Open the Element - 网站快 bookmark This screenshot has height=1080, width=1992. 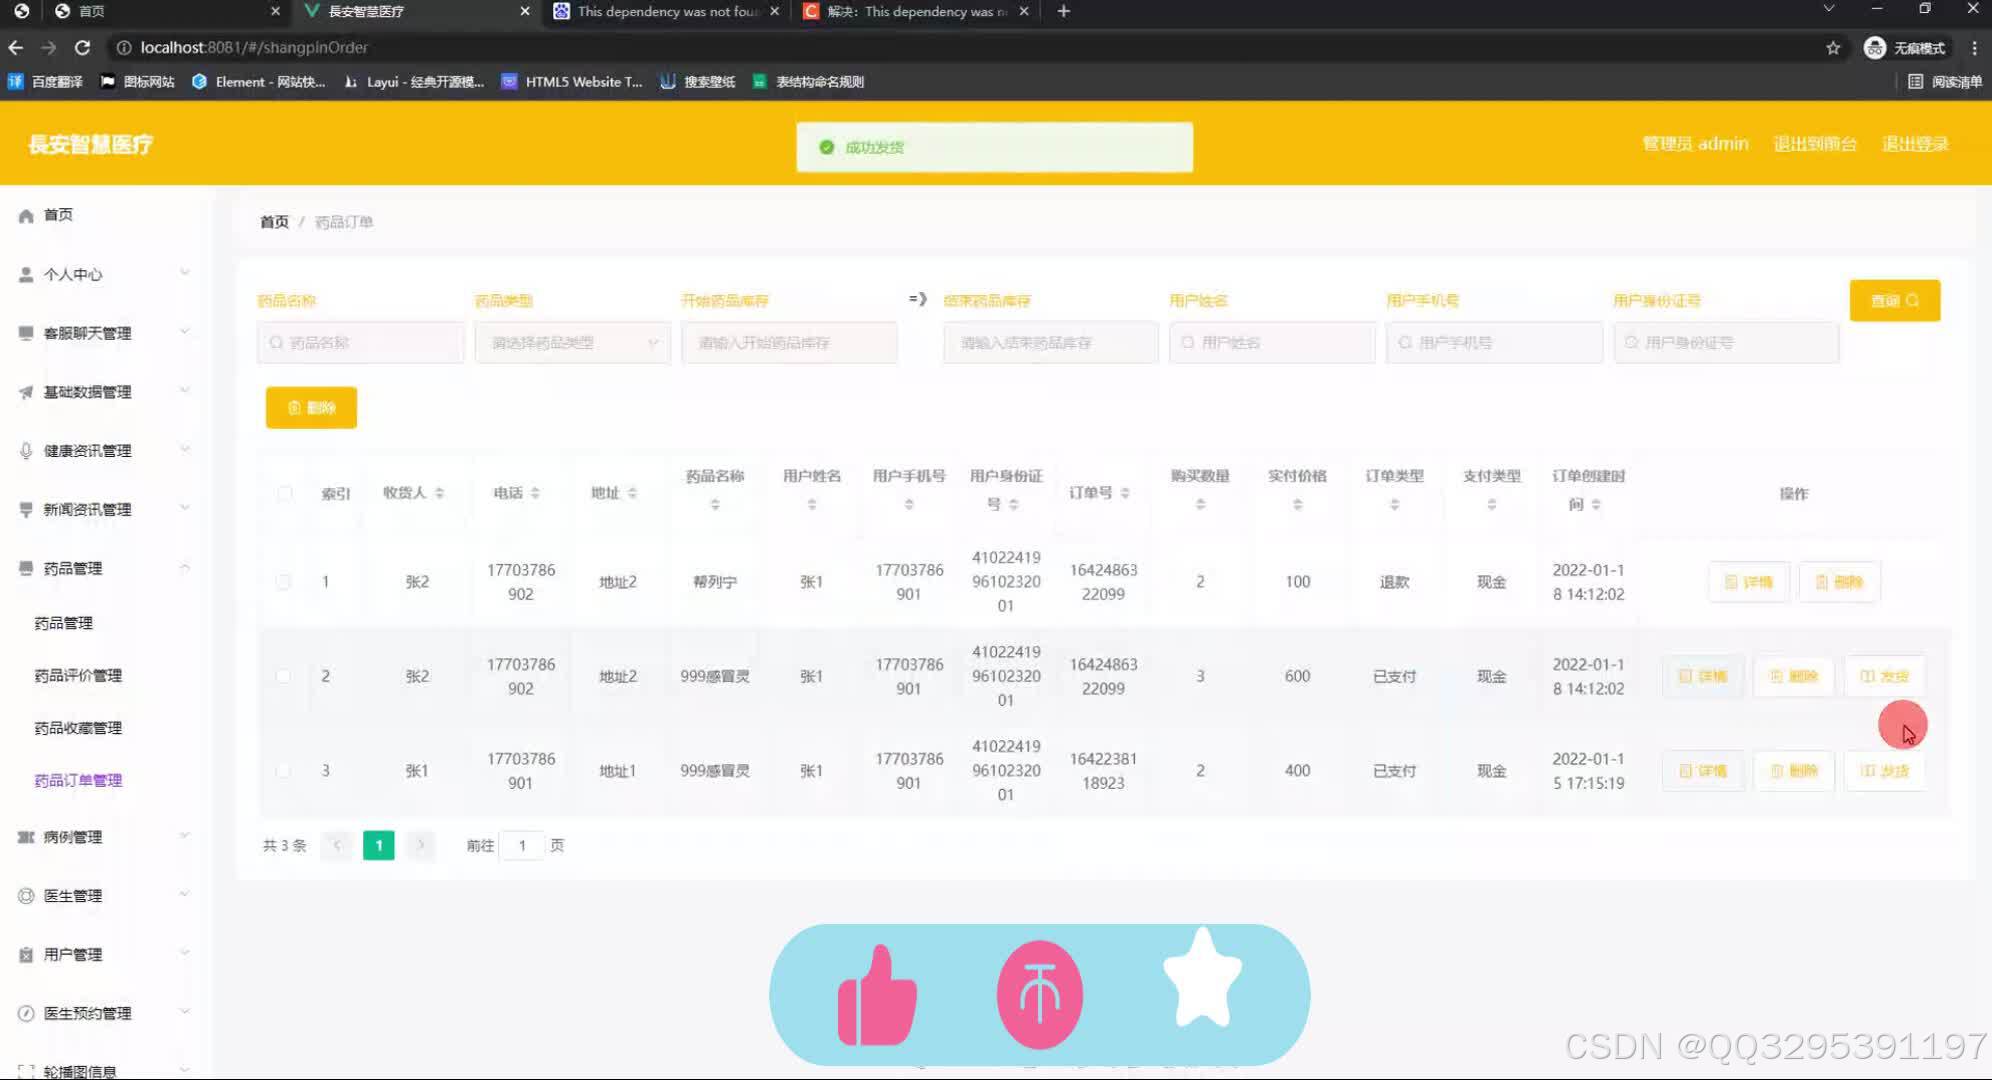[x=258, y=82]
